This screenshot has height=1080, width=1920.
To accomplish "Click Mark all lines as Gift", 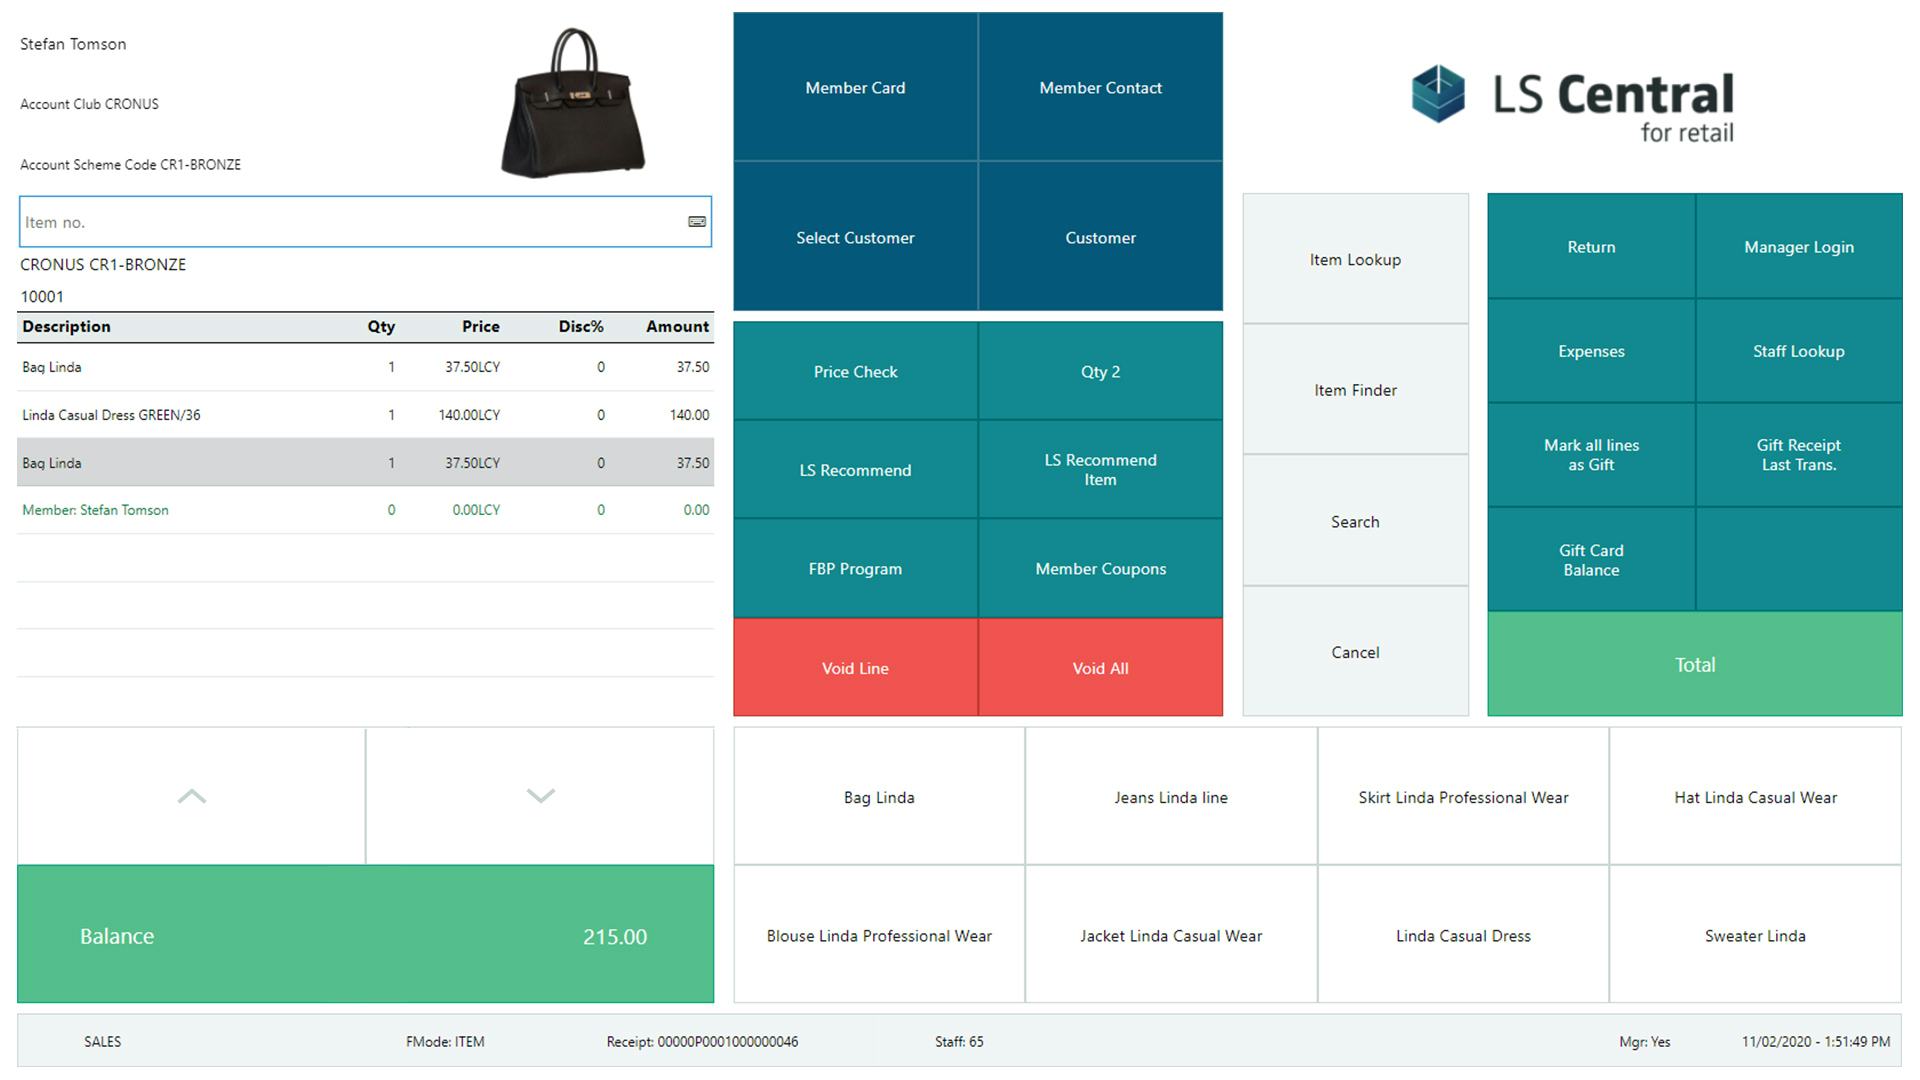I will click(x=1591, y=455).
